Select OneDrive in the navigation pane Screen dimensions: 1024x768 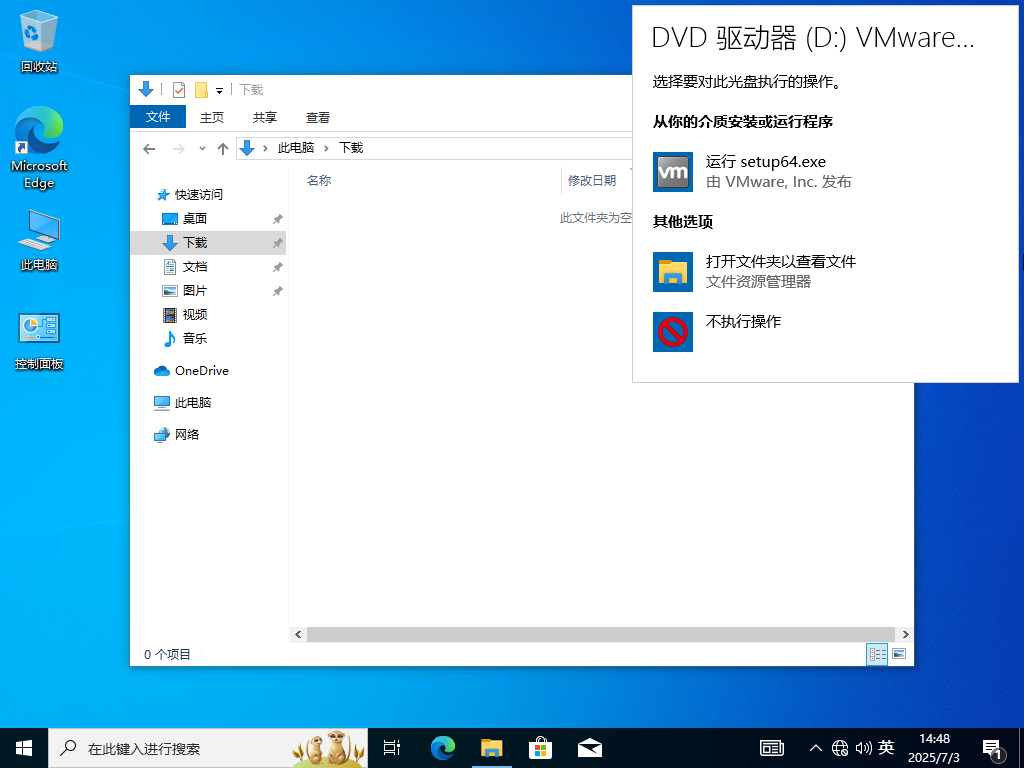[x=201, y=371]
